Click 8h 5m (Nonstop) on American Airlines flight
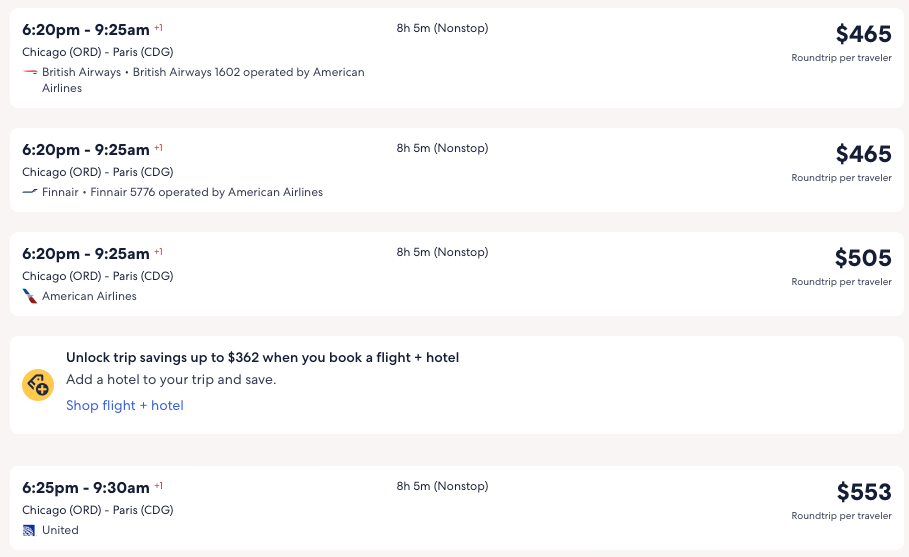 pyautogui.click(x=442, y=252)
